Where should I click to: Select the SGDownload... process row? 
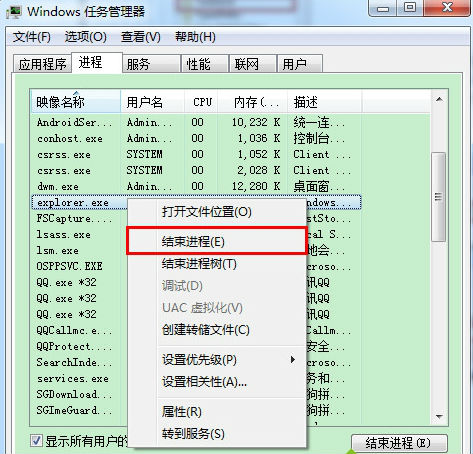79,394
